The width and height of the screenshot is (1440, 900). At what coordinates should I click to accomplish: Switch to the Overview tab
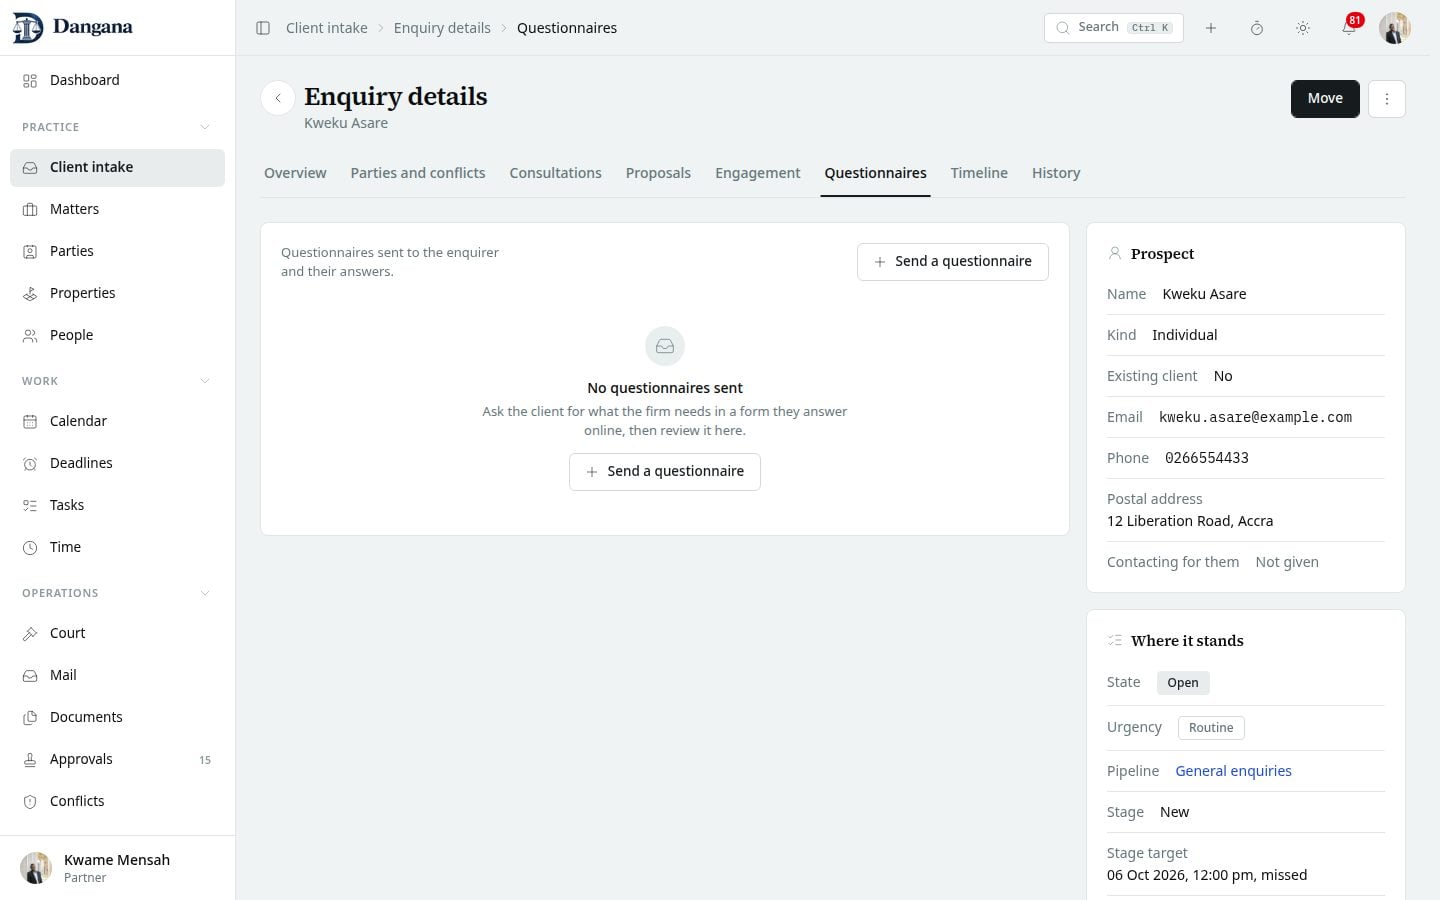pyautogui.click(x=295, y=173)
